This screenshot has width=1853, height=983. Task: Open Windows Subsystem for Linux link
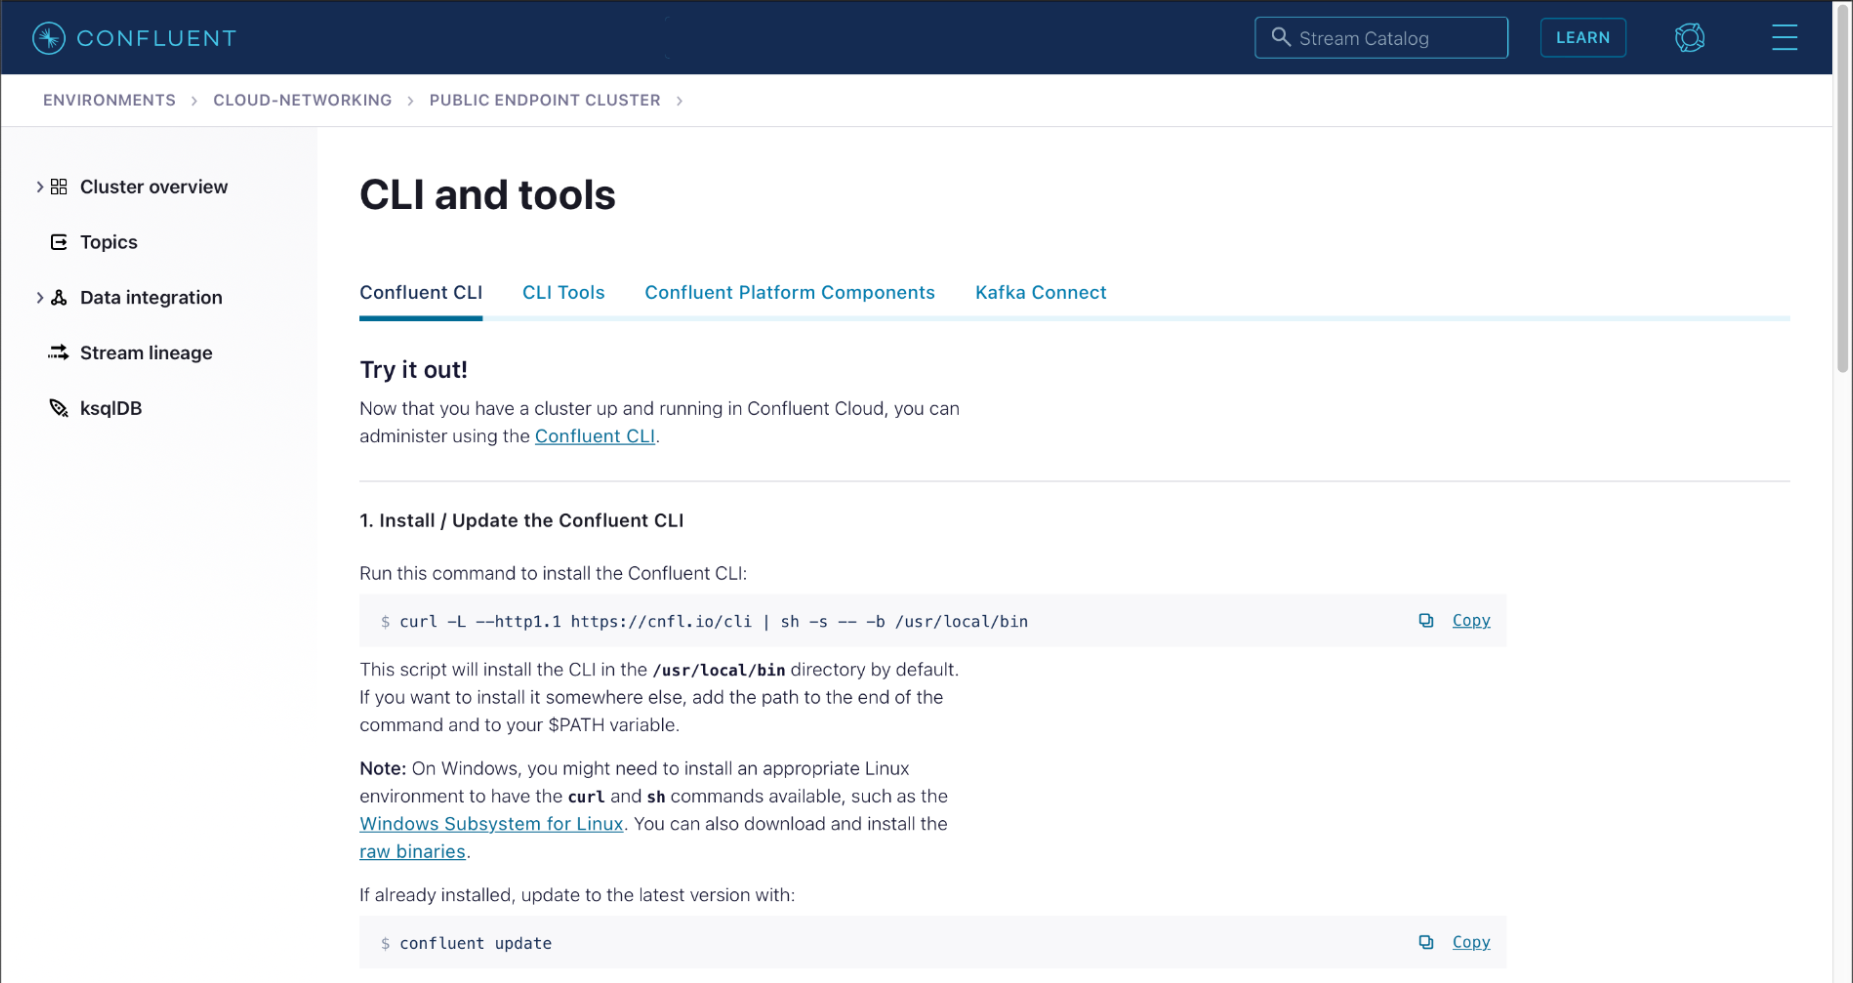point(491,824)
